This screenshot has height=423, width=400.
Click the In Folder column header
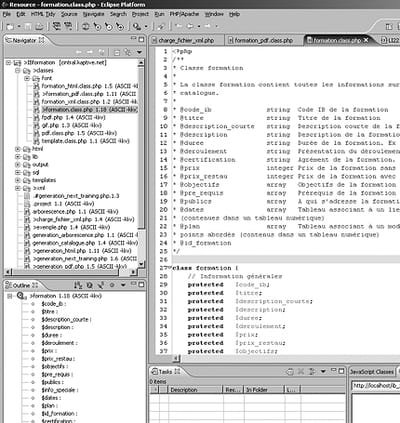[264, 389]
